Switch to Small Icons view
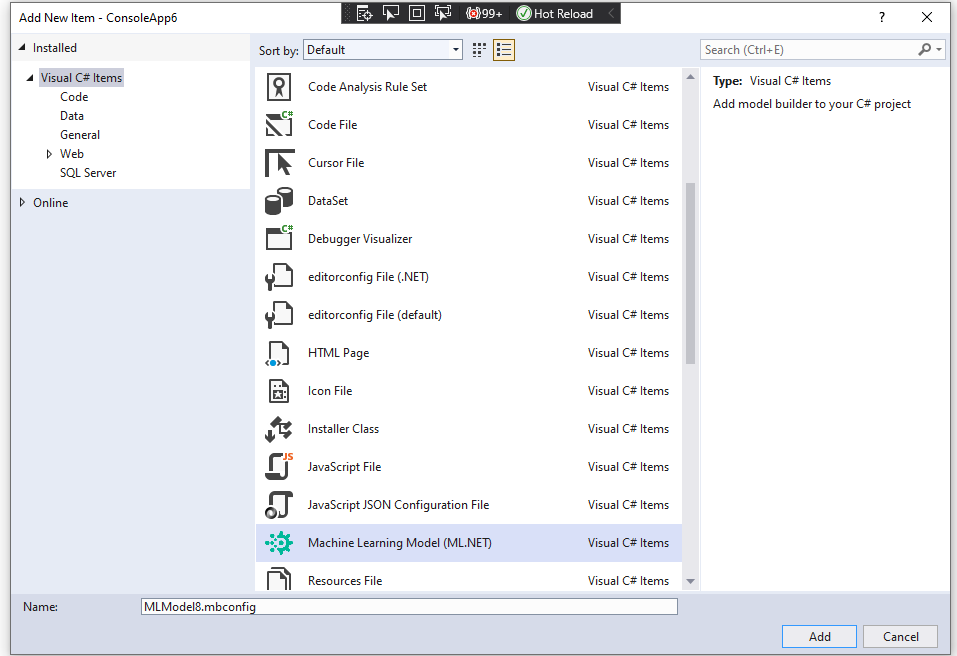Image resolution: width=957 pixels, height=656 pixels. pos(481,49)
